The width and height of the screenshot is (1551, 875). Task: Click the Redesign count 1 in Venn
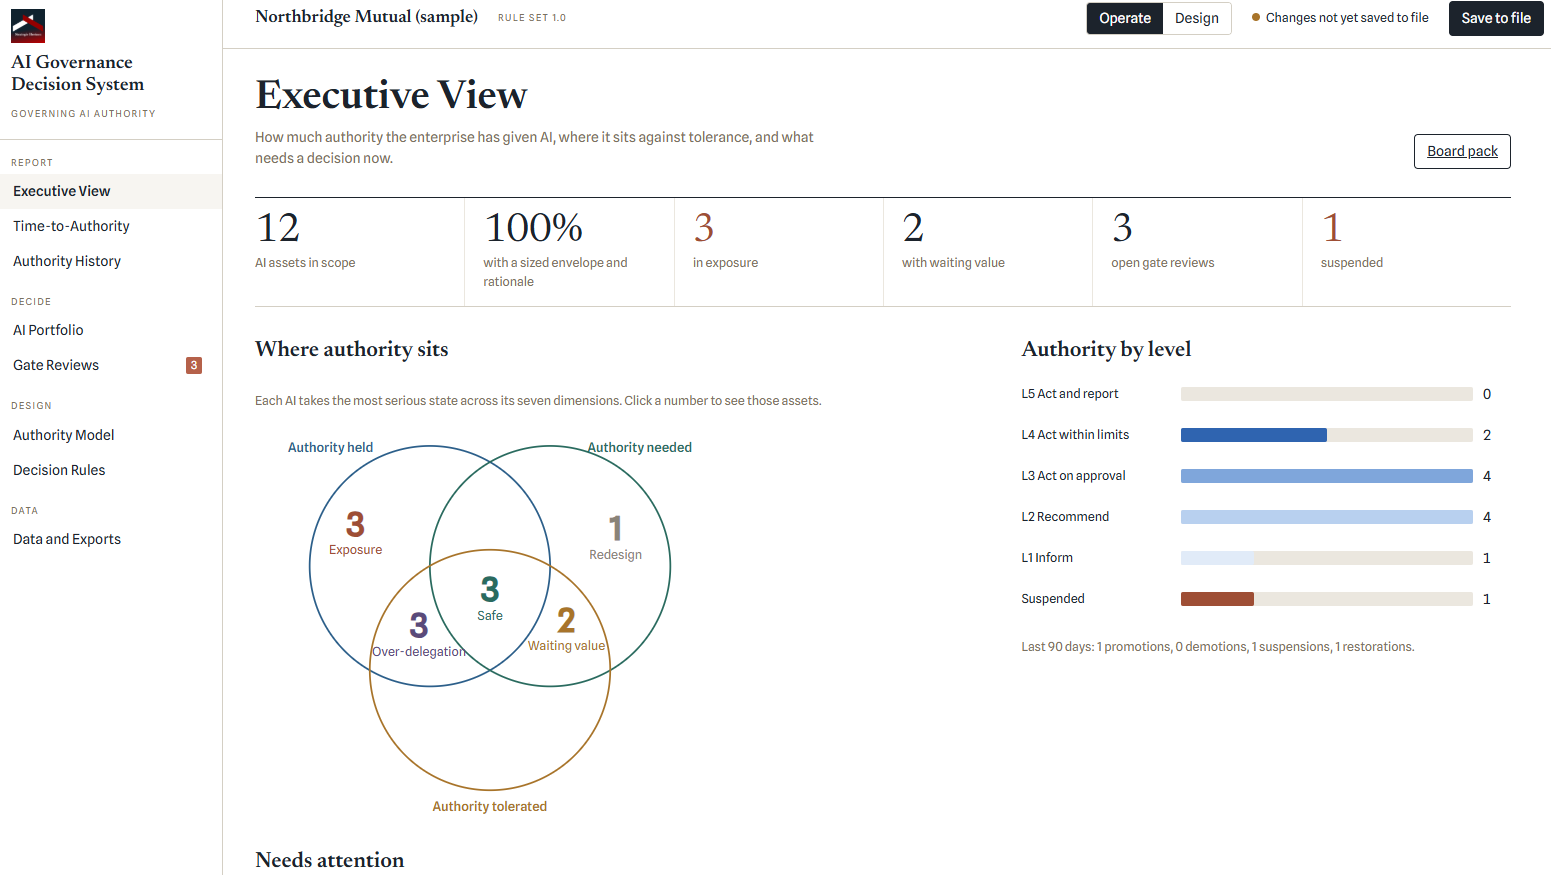[615, 528]
